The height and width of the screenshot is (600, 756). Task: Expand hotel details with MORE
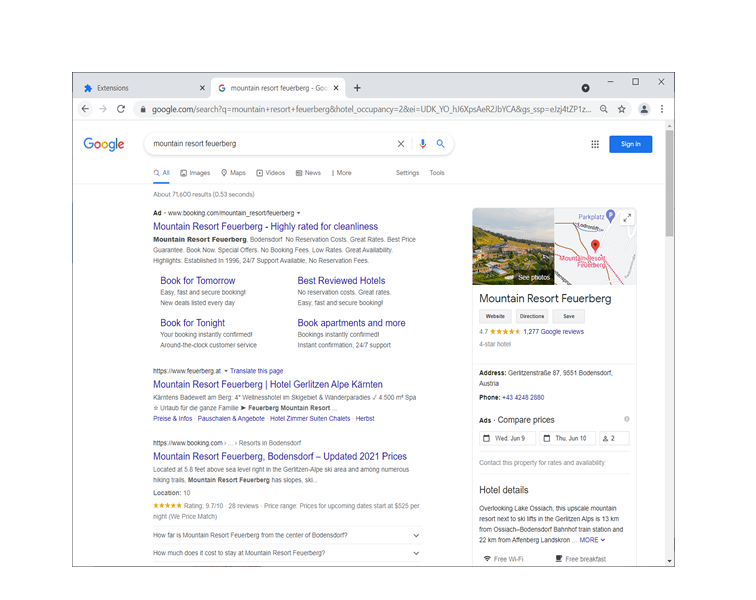[x=592, y=540]
